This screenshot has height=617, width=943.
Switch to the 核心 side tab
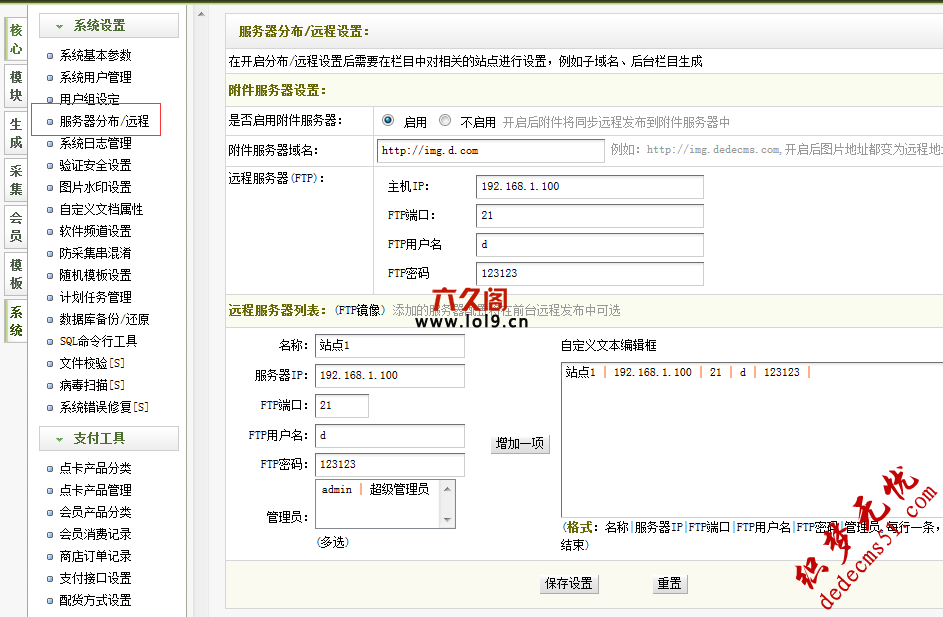click(16, 40)
